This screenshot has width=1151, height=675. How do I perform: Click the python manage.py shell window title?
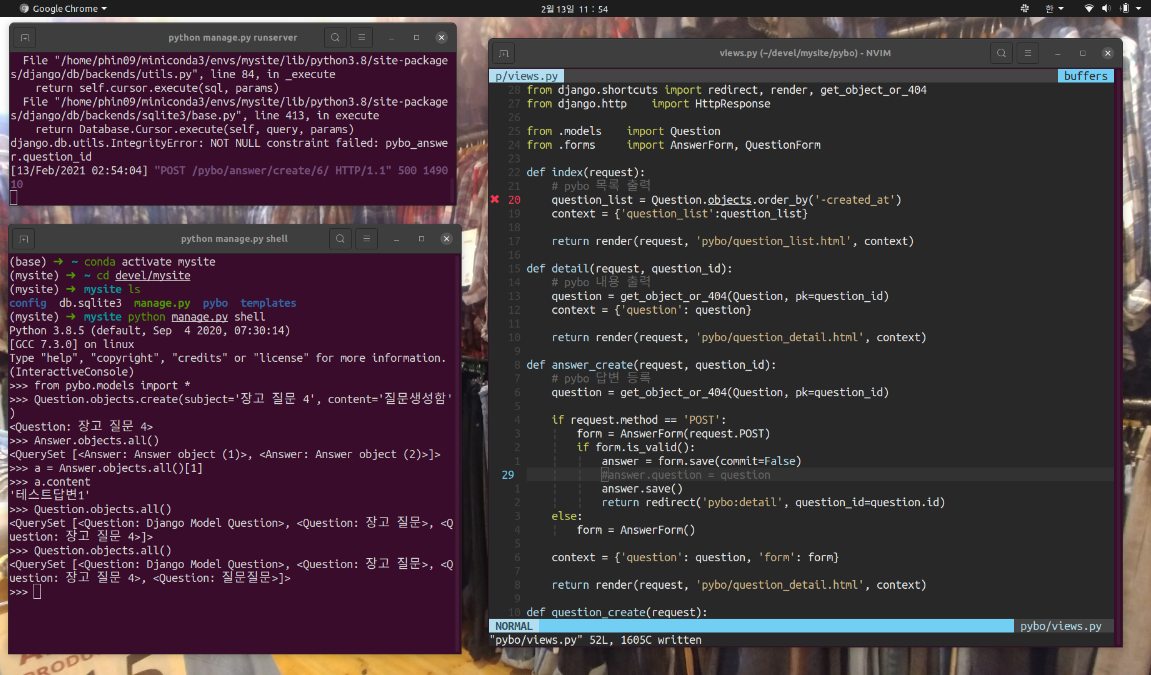(x=234, y=238)
